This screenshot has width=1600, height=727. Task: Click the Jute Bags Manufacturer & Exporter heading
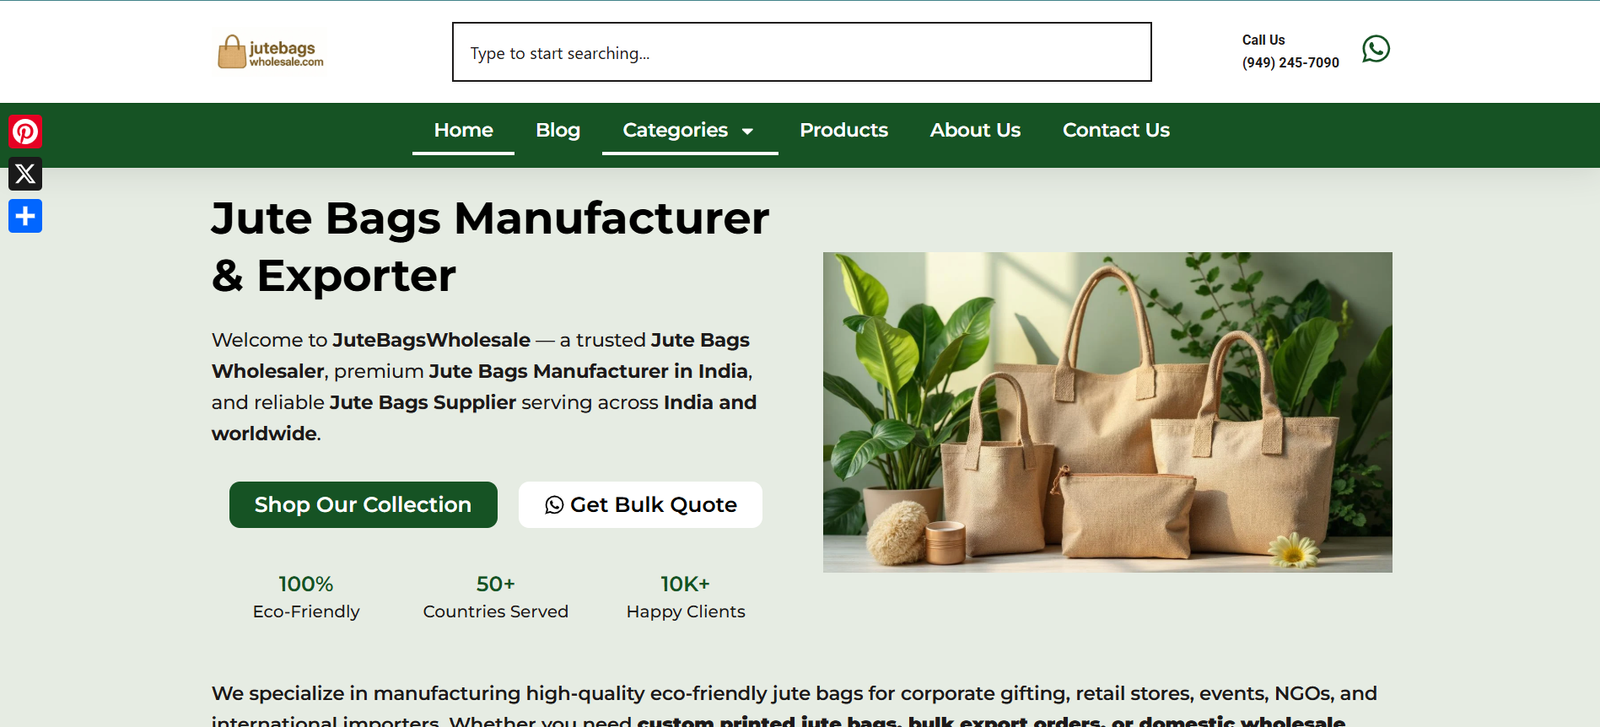point(490,246)
